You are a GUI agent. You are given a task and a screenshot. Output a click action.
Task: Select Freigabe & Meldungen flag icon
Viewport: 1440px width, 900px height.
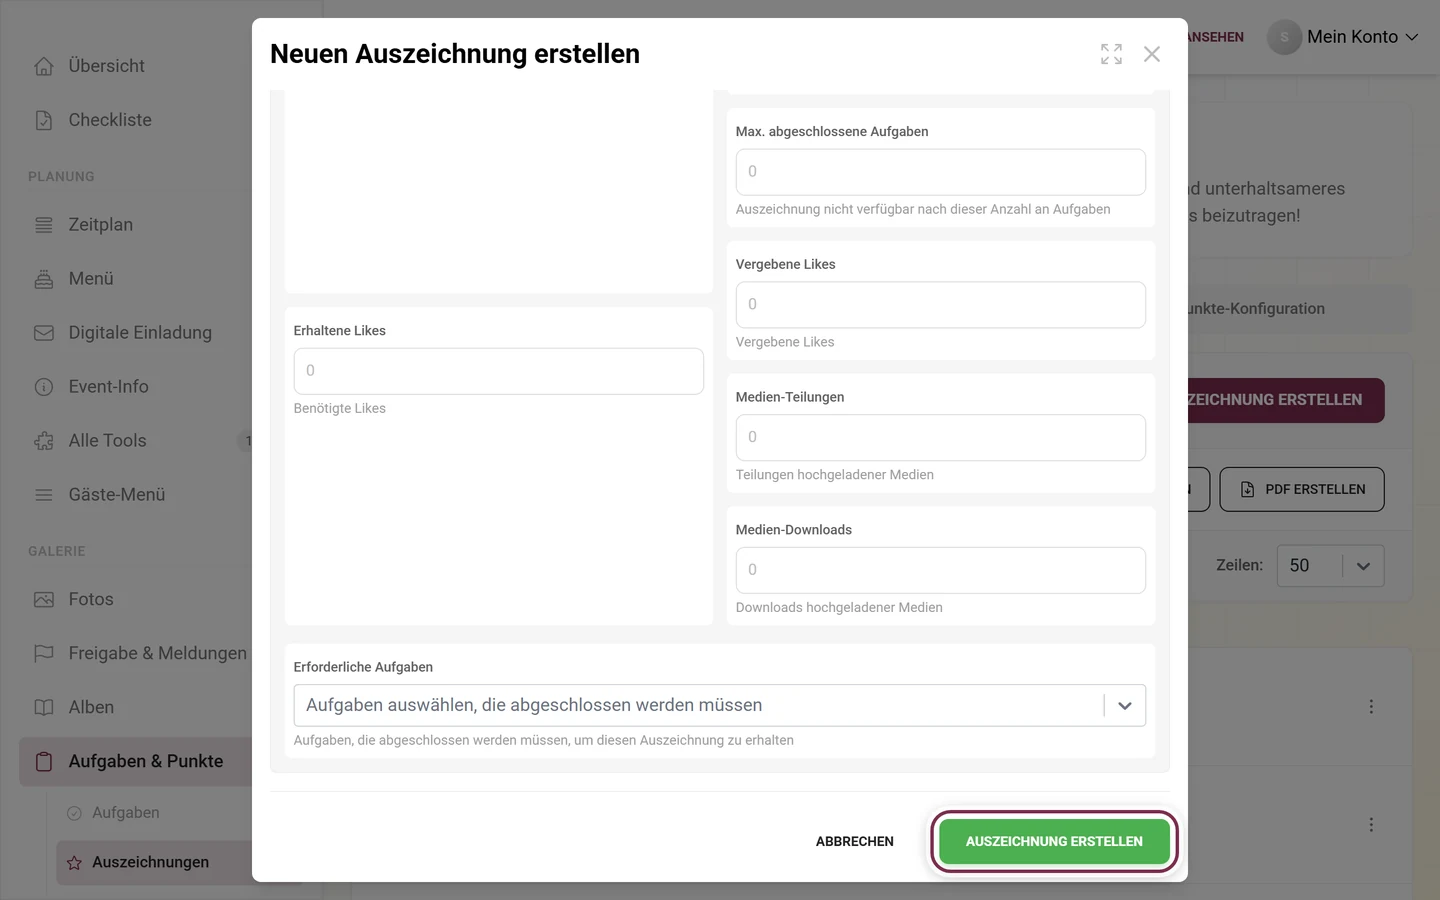coord(44,654)
